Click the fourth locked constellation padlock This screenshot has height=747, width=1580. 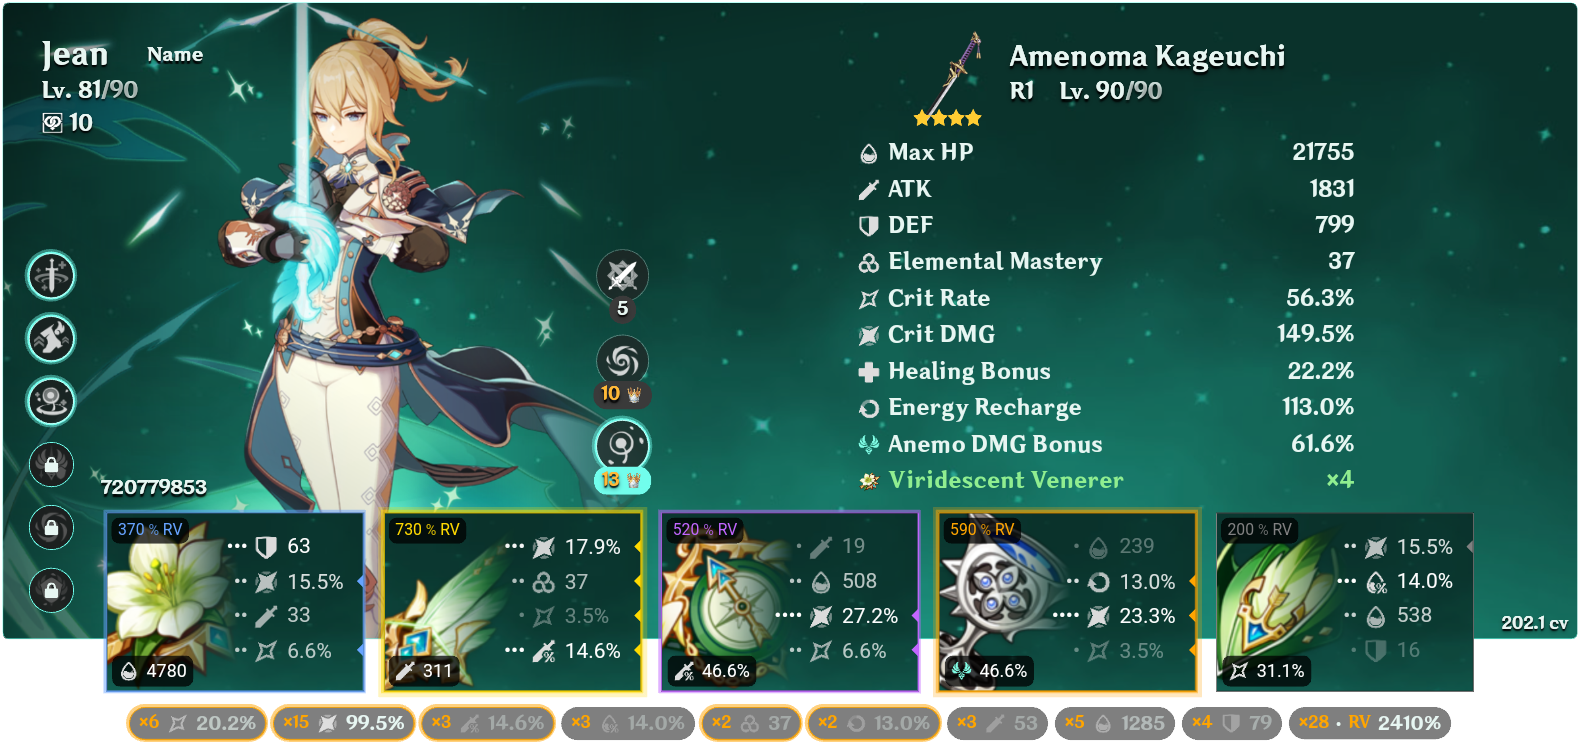(x=51, y=464)
